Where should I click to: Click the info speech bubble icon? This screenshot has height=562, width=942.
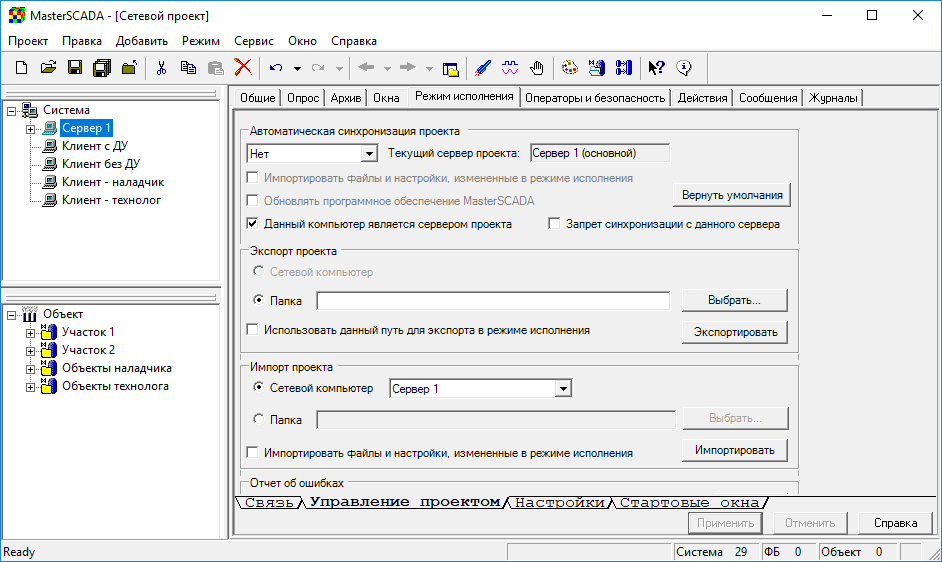684,68
